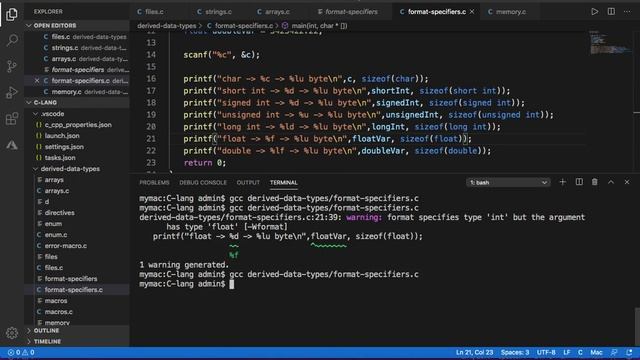Image resolution: width=640 pixels, height=360 pixels.
Task: Change end of line sequence 'LF'
Action: (567, 352)
